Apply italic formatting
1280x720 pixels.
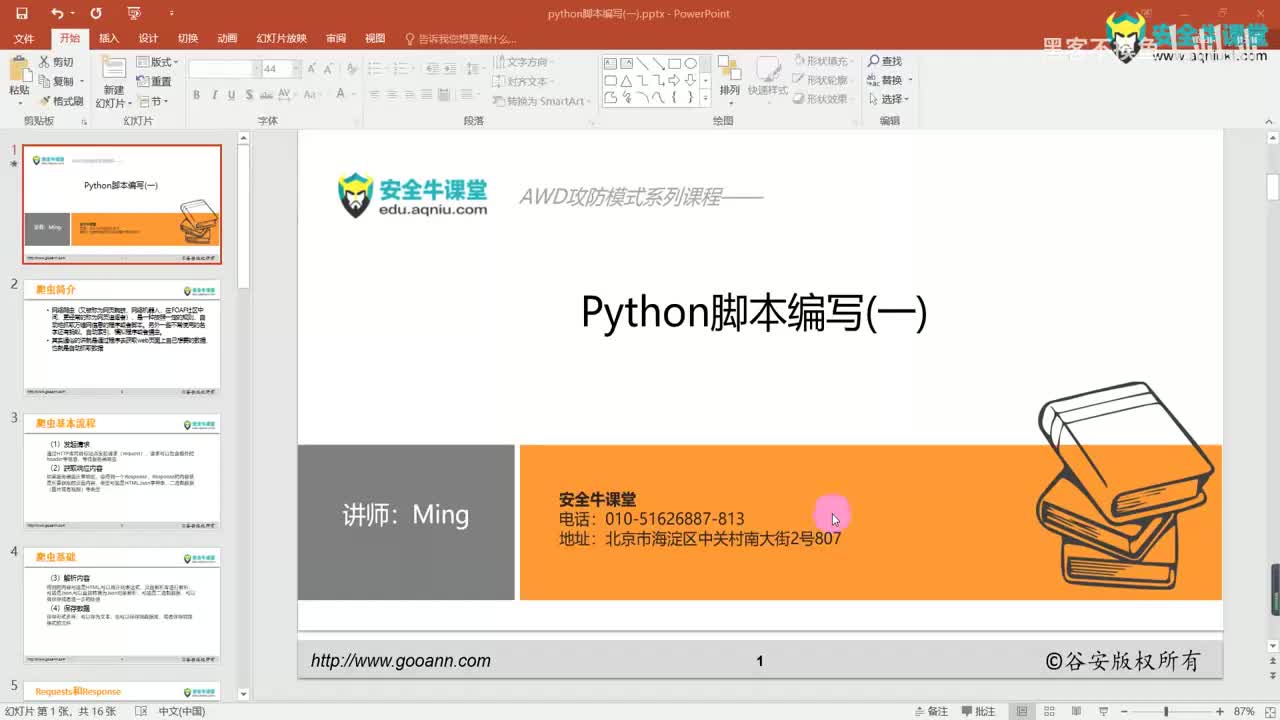(x=214, y=95)
